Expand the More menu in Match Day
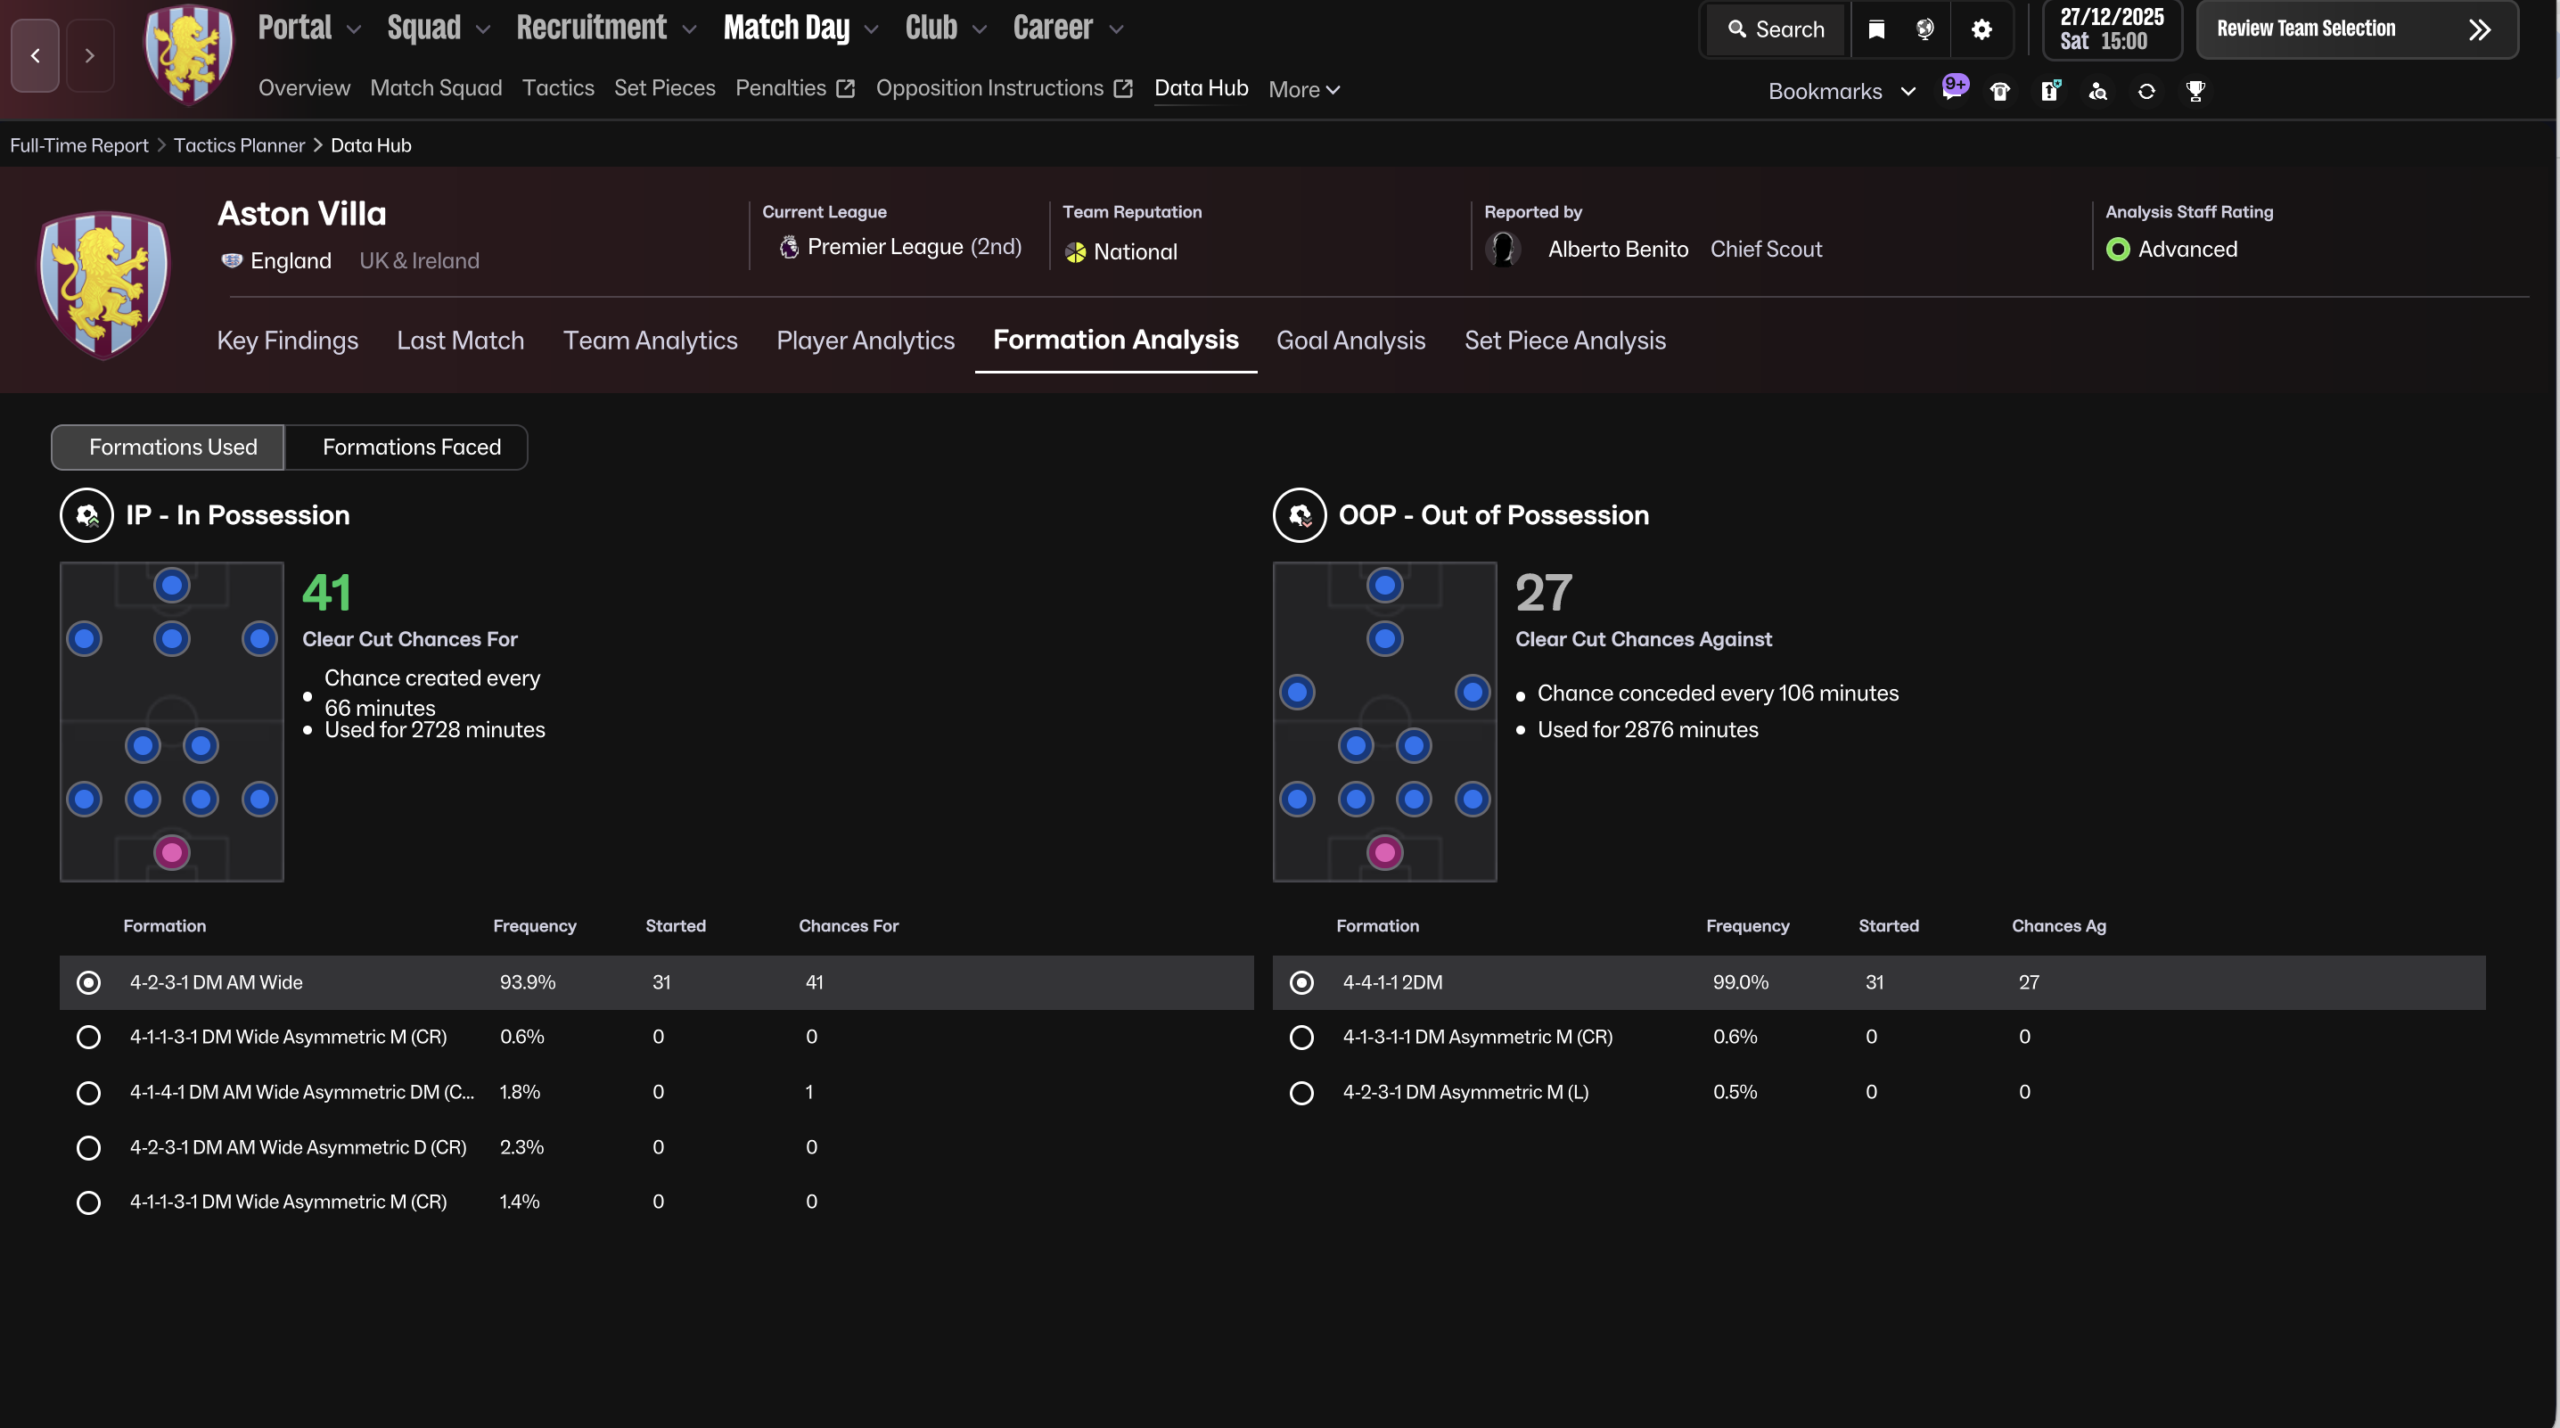Image resolution: width=2560 pixels, height=1428 pixels. coord(1303,90)
